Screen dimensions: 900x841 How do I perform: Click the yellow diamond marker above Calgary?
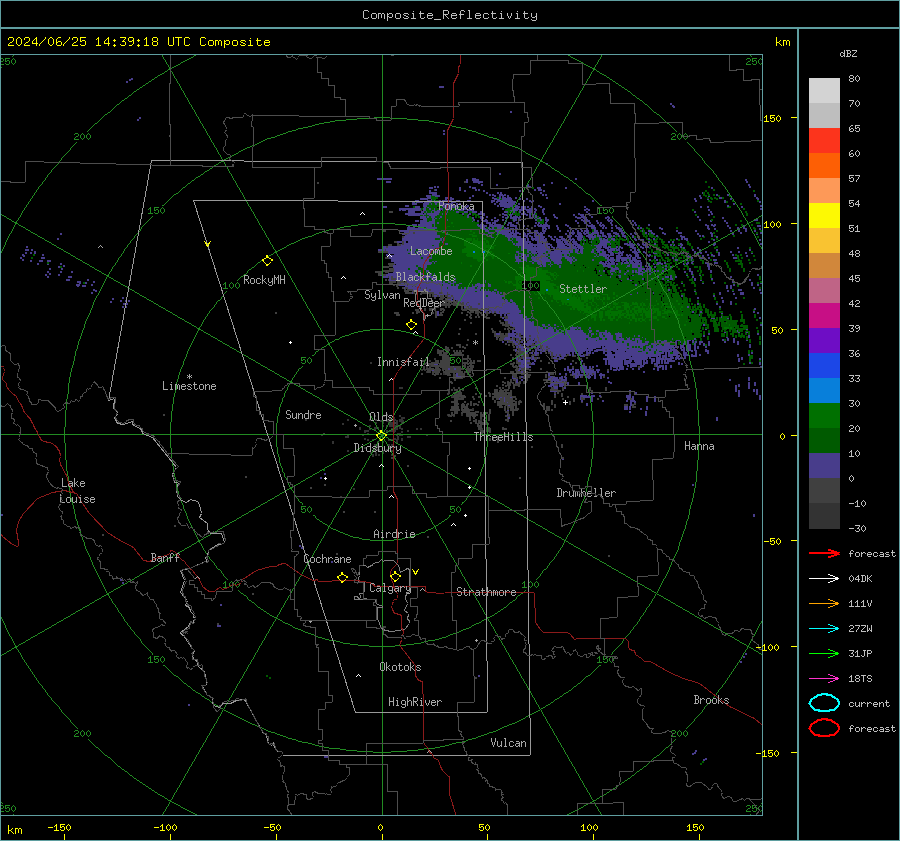395,576
